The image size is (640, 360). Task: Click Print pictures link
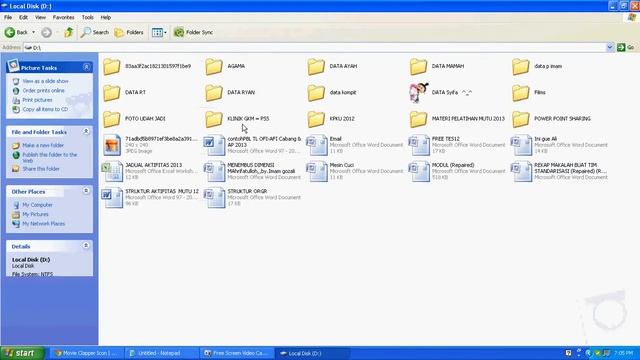pos(37,100)
